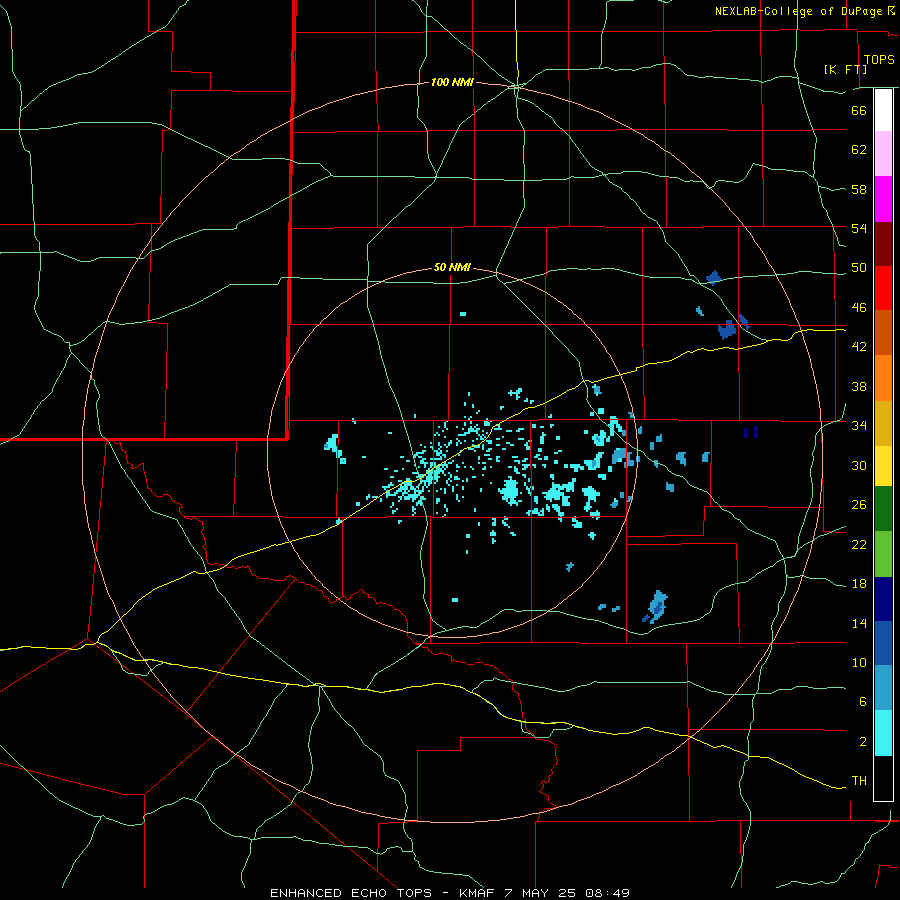Click the '26' legend value
Screen dimensions: 900x900
click(859, 505)
